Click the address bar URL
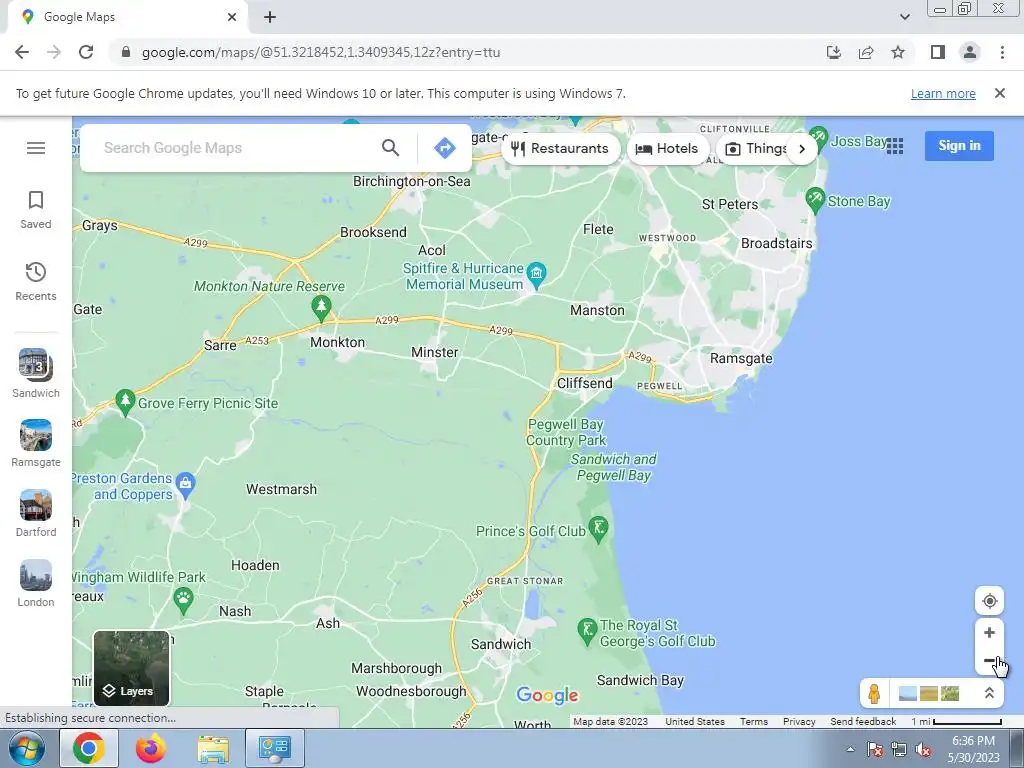This screenshot has width=1024, height=768. [x=321, y=52]
